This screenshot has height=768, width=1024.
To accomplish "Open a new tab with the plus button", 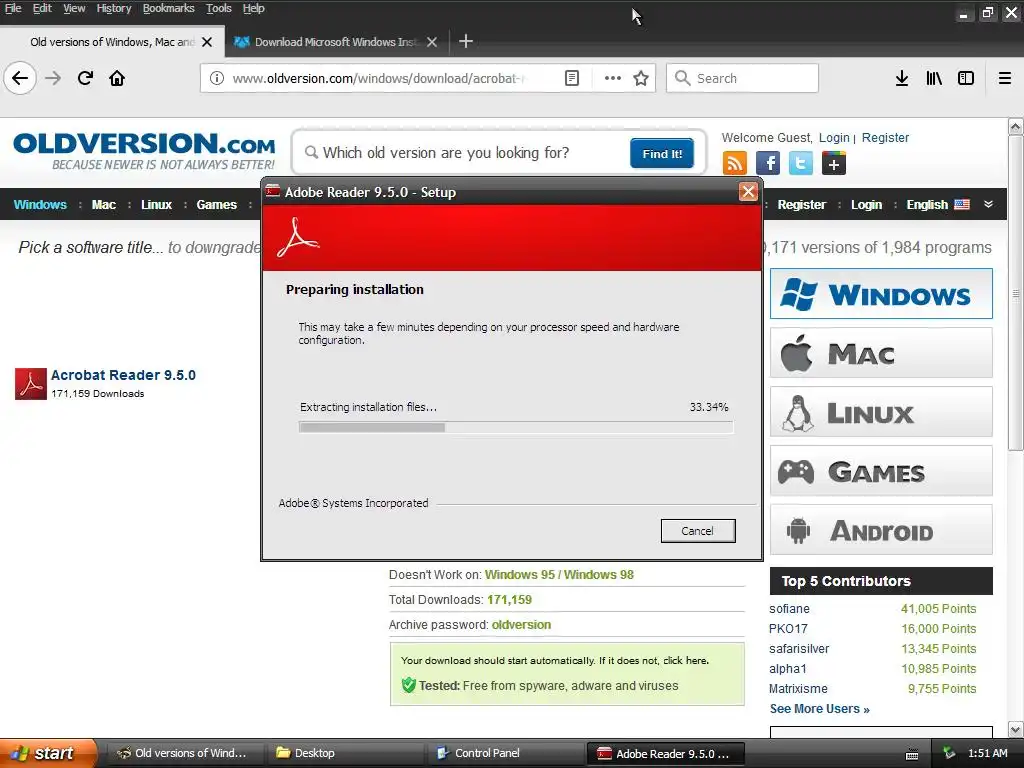I will pos(466,42).
